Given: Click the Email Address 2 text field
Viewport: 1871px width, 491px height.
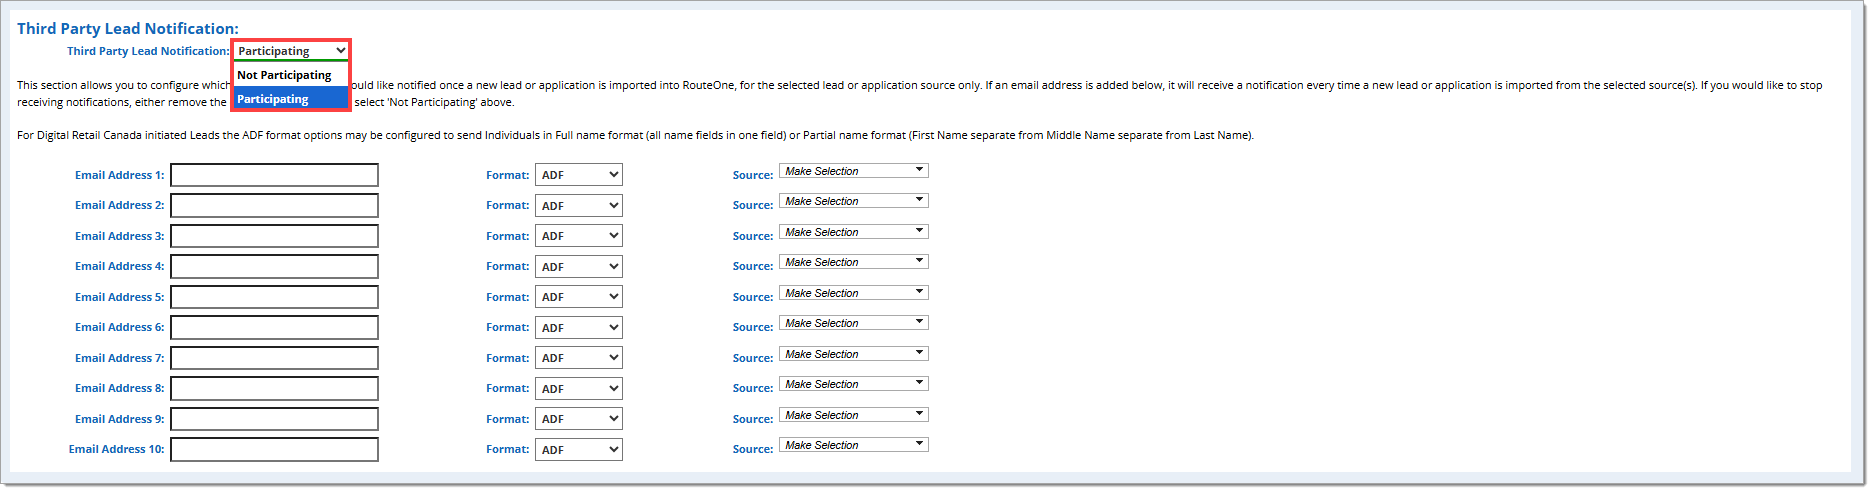Looking at the screenshot, I should (x=274, y=205).
